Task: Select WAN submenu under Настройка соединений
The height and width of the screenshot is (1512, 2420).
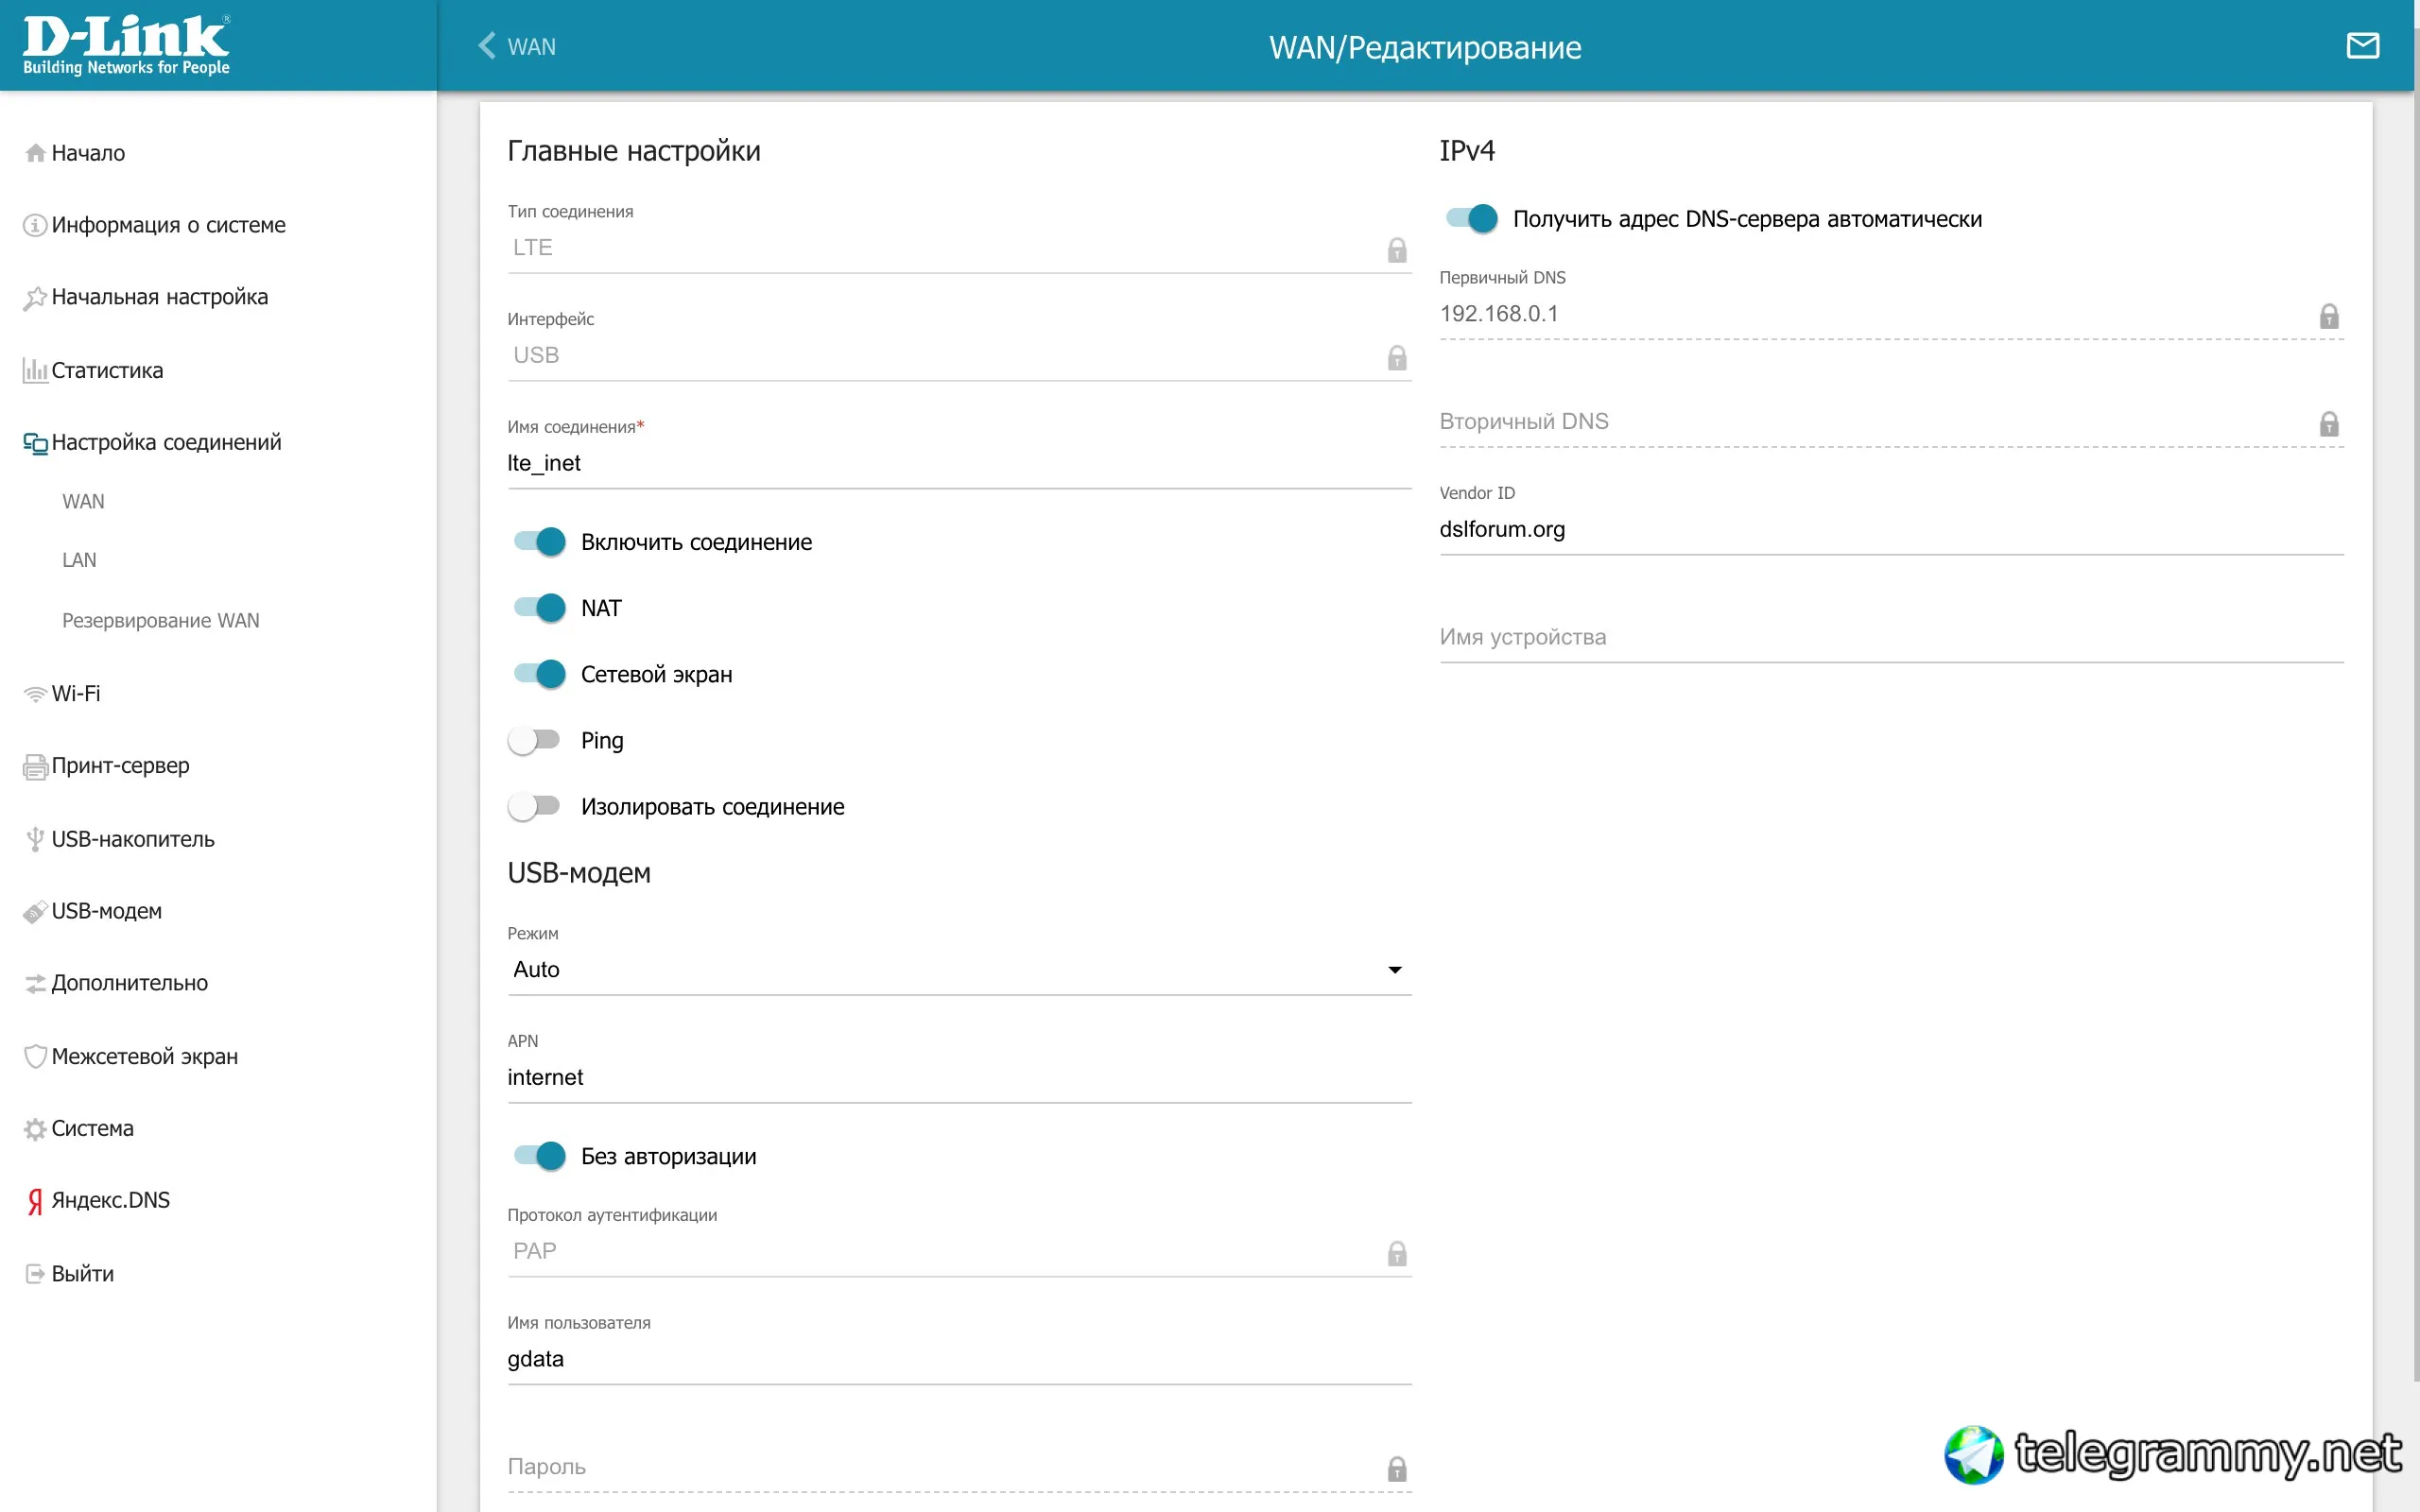Action: 83,501
